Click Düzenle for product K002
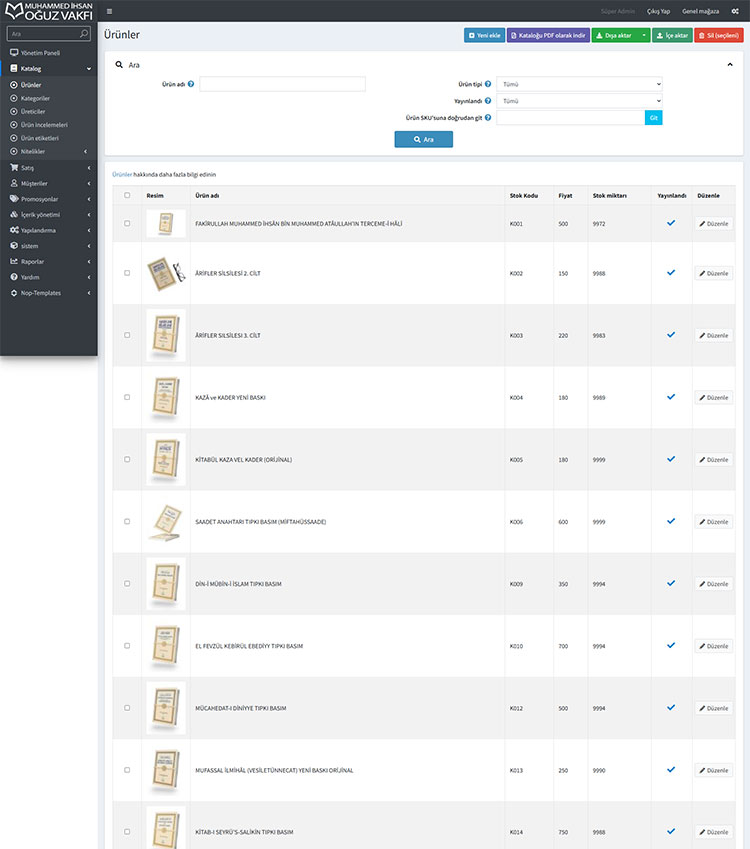The image size is (750, 849). point(714,273)
